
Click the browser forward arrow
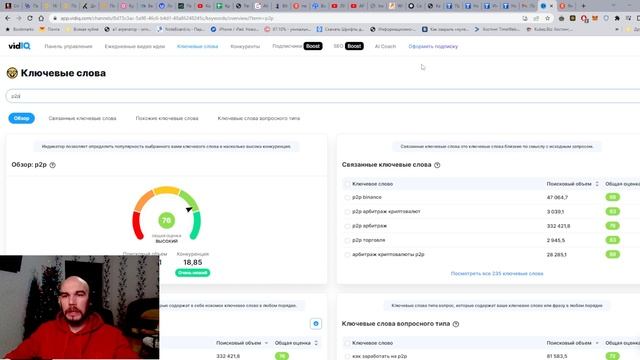[19, 18]
